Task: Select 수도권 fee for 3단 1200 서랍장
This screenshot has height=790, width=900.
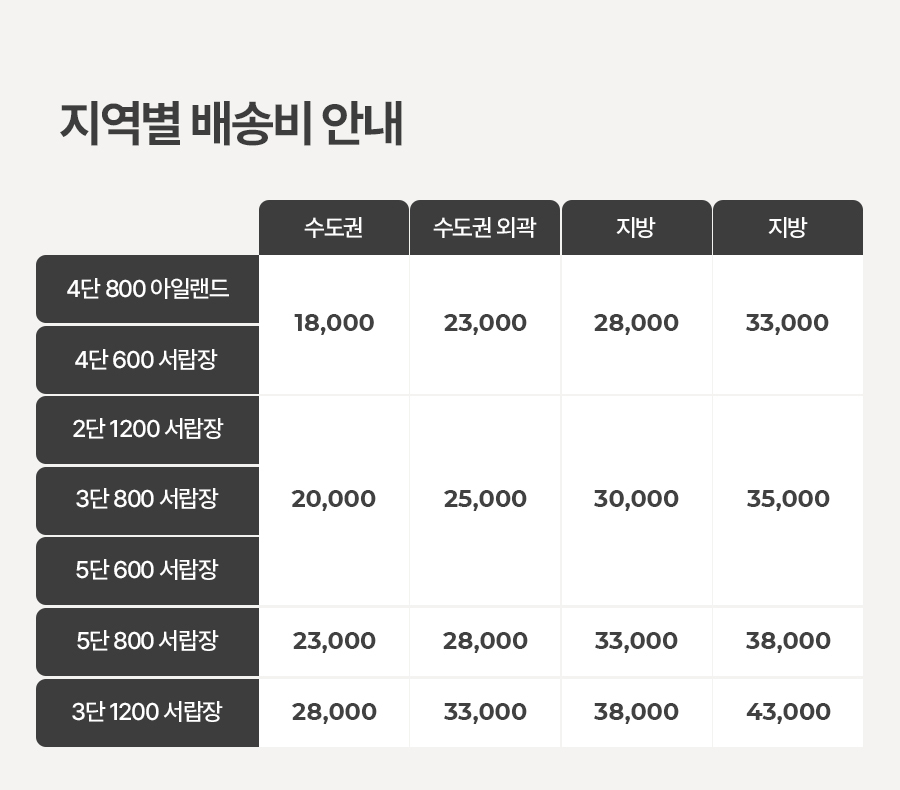Action: pyautogui.click(x=334, y=712)
